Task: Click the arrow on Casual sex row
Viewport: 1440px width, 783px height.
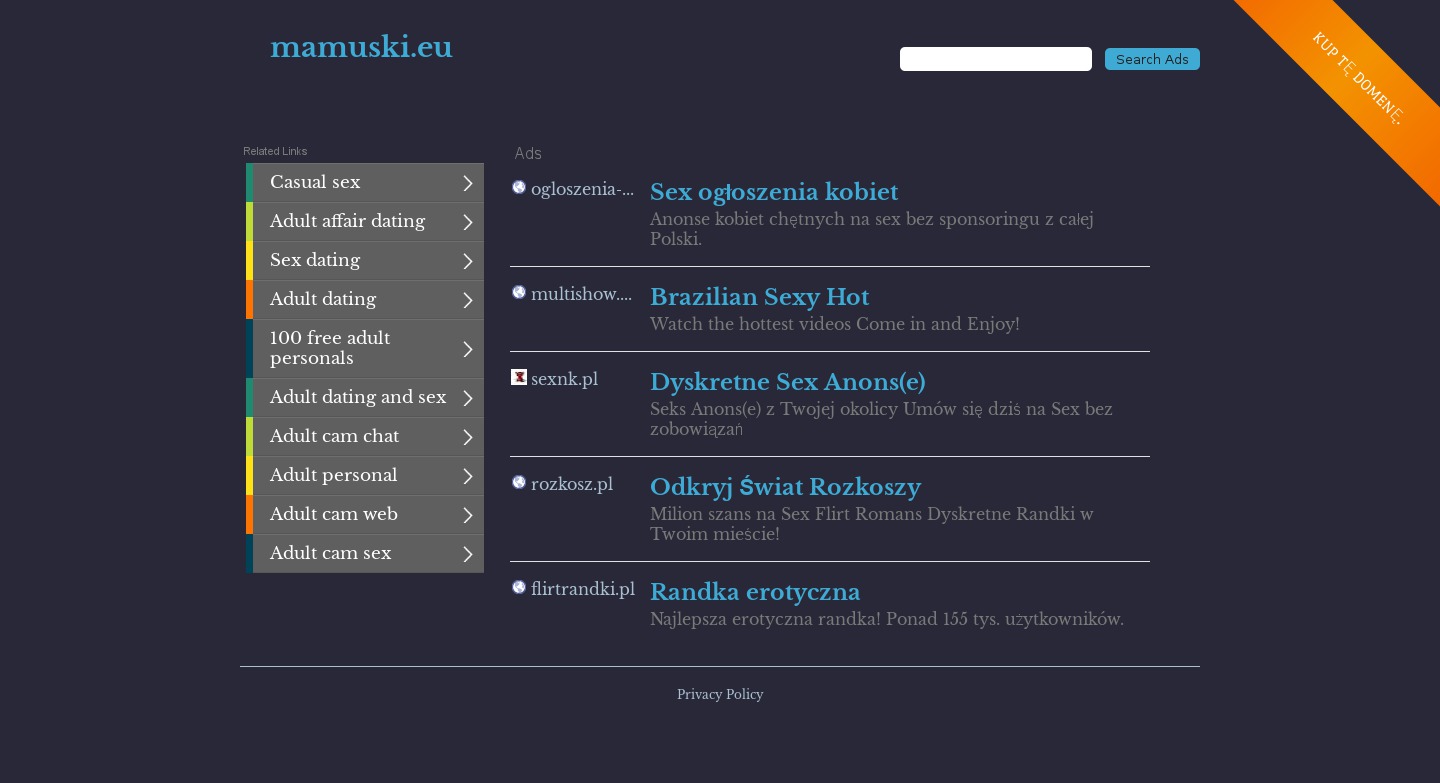Action: (467, 183)
